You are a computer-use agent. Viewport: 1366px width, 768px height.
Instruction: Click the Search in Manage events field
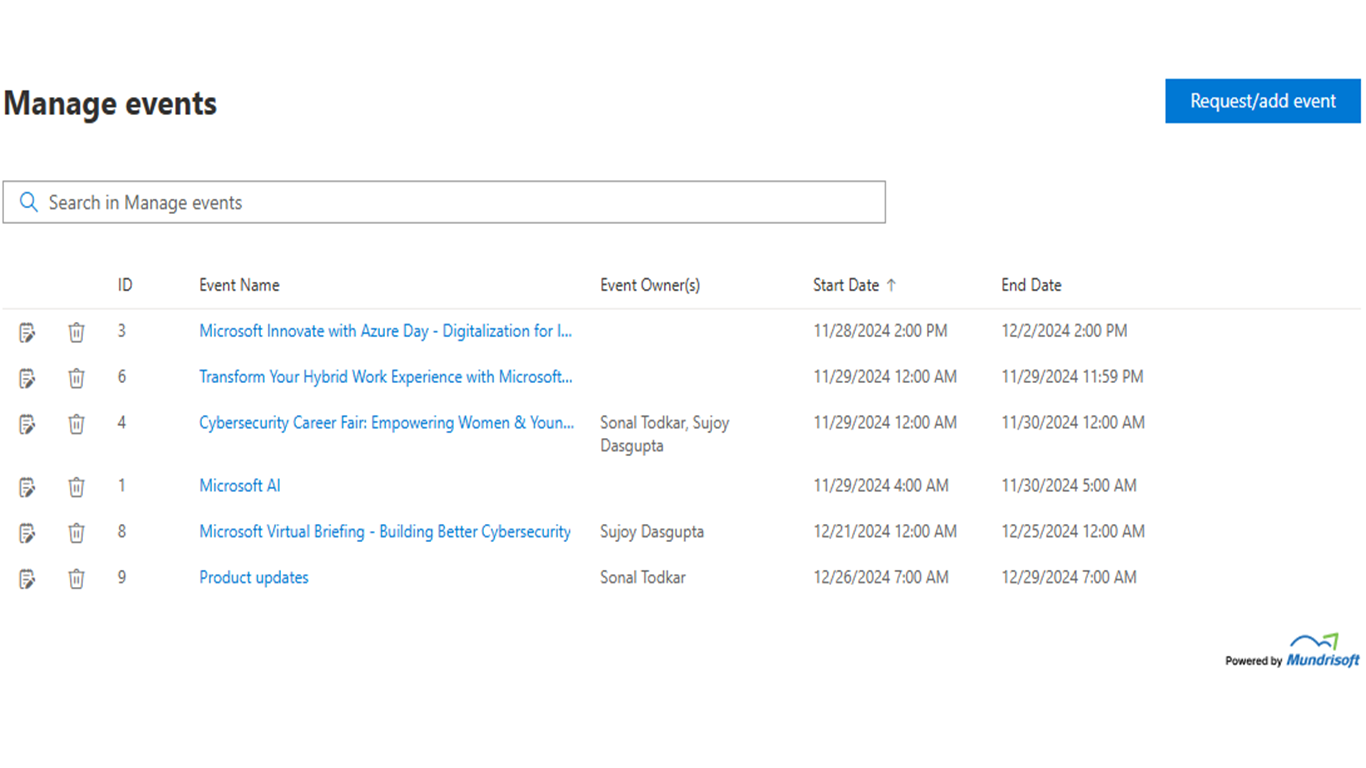click(x=460, y=203)
